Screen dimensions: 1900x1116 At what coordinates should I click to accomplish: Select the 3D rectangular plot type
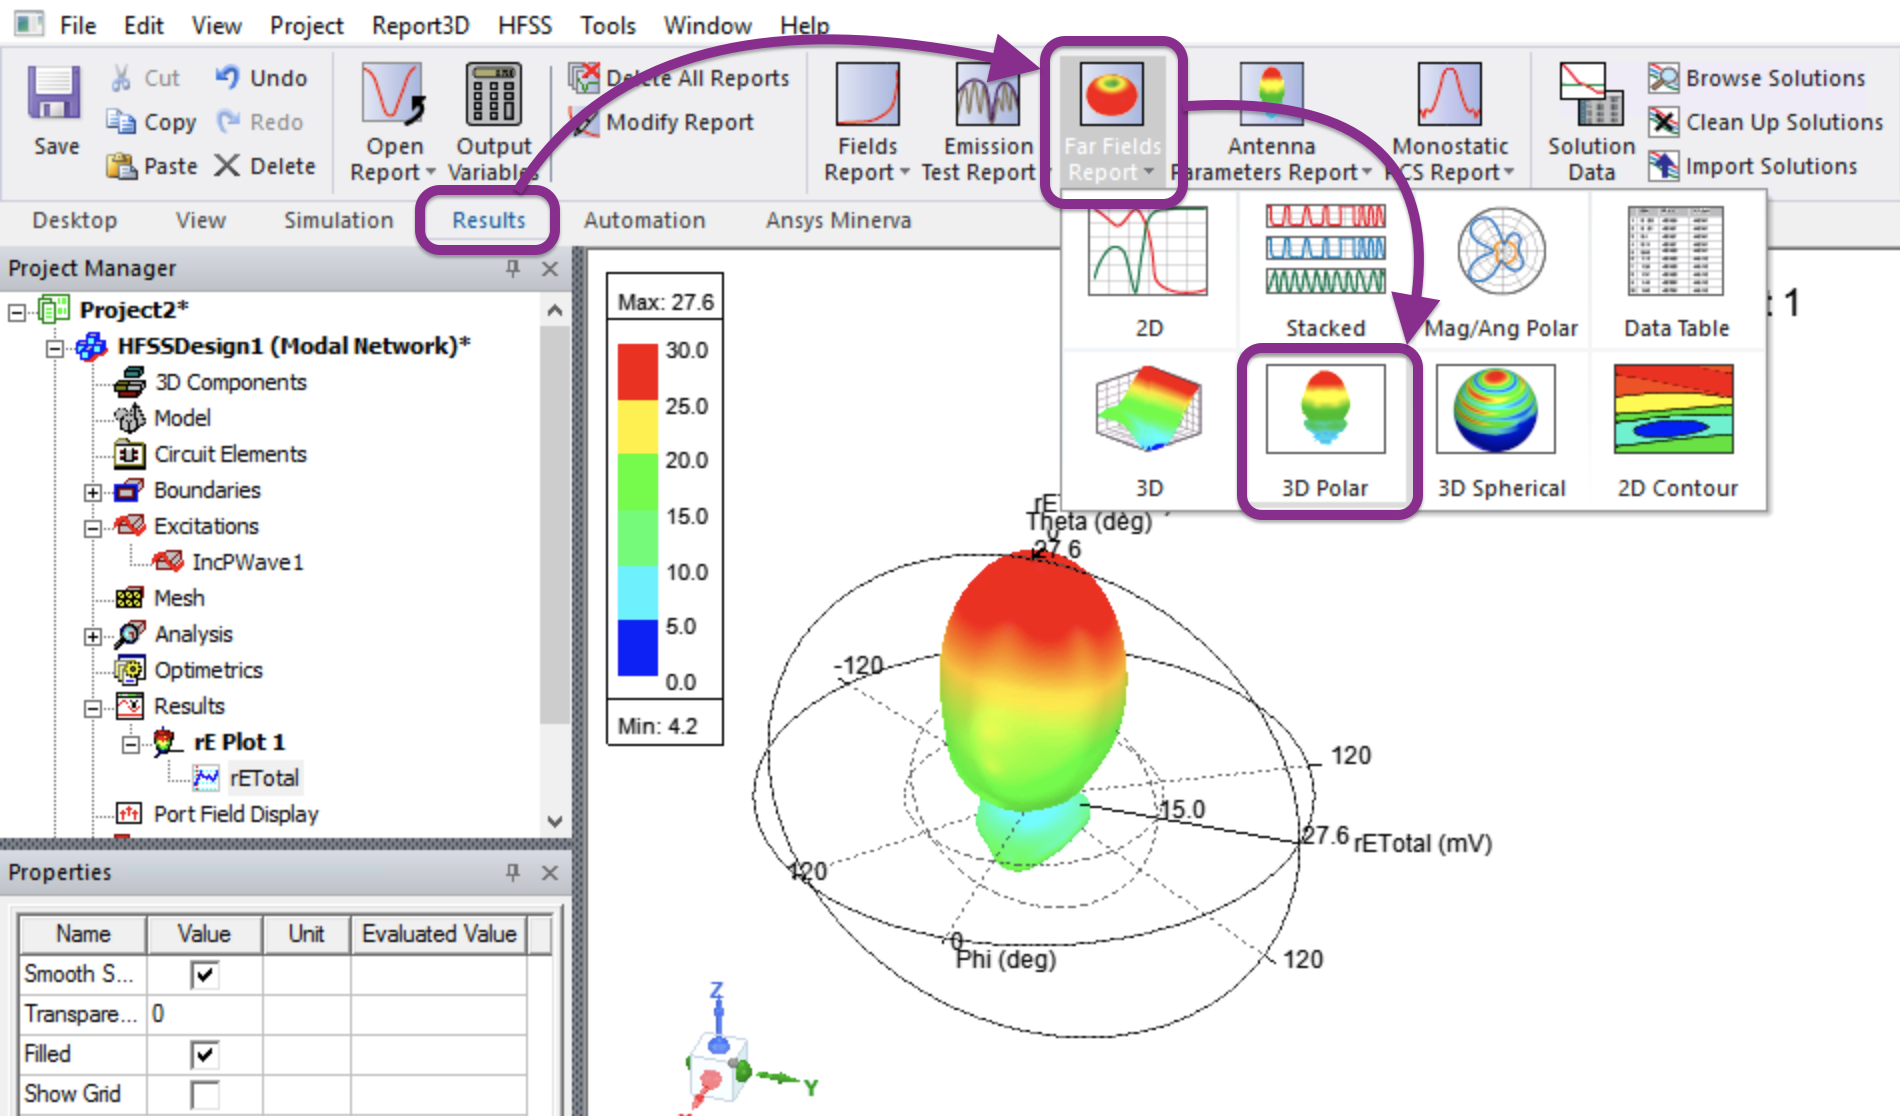pos(1149,430)
